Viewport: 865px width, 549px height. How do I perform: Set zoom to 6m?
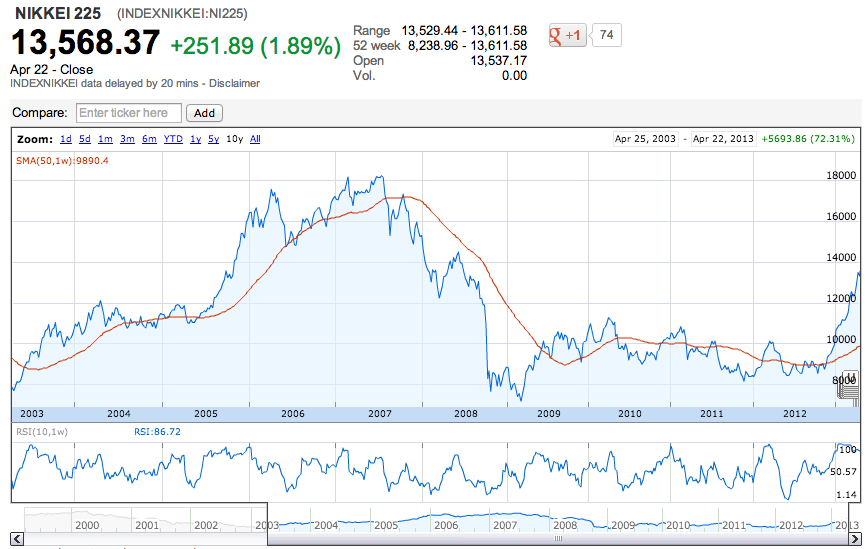(149, 139)
